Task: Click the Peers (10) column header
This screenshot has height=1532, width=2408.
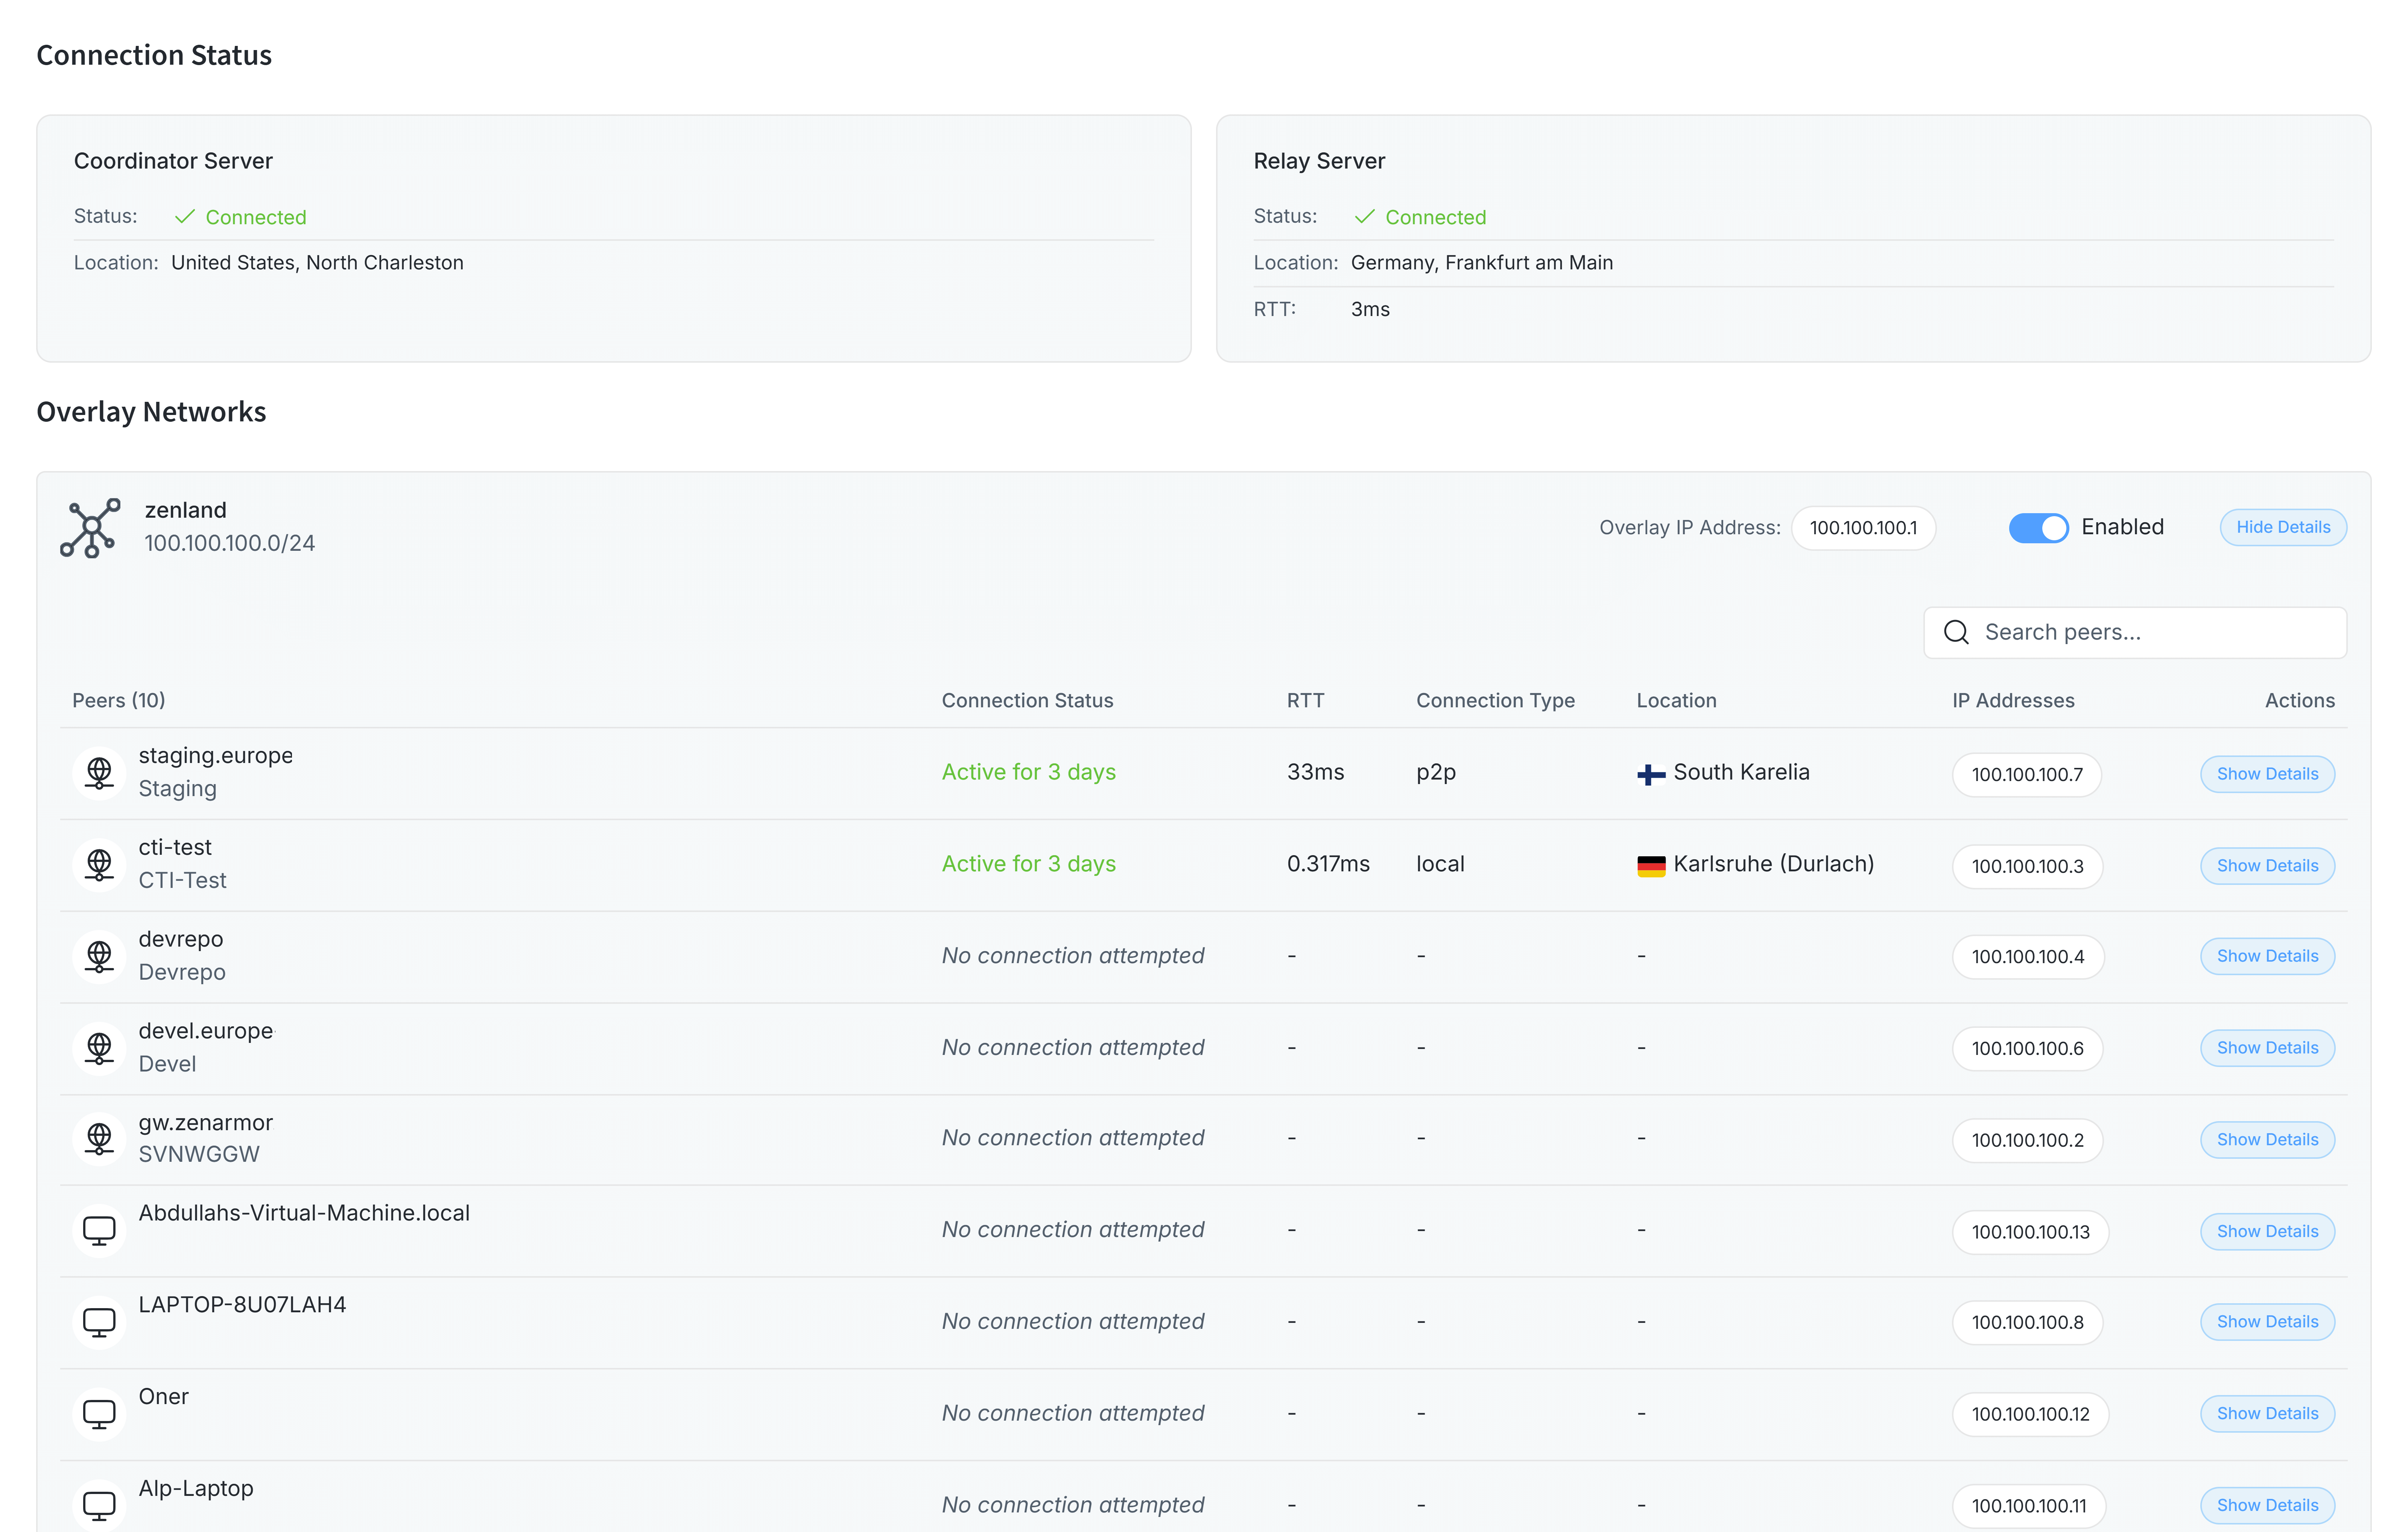Action: [x=119, y=701]
